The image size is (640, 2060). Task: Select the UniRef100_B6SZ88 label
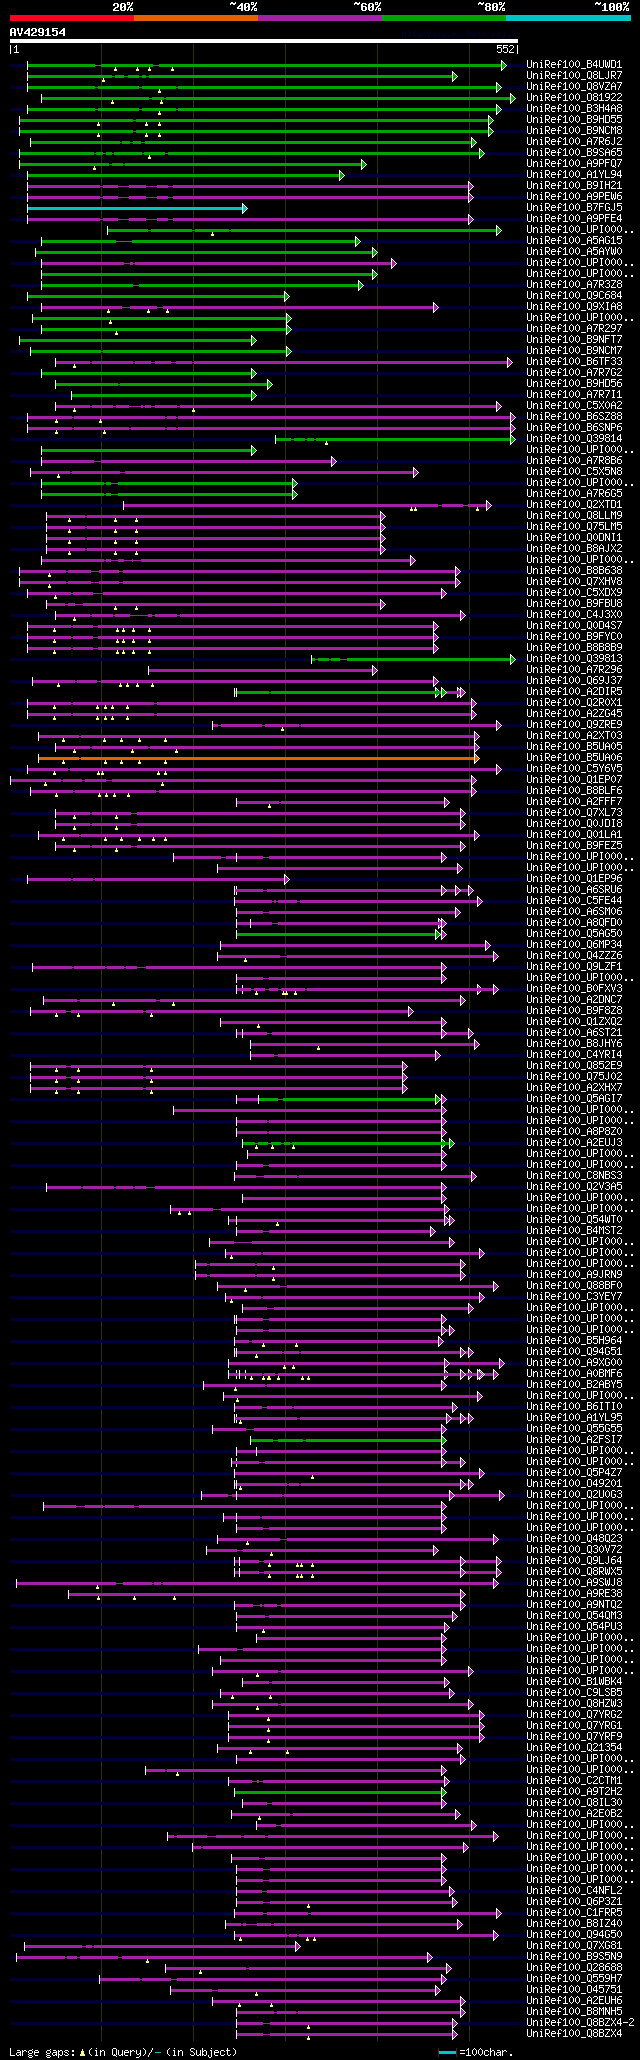(574, 417)
